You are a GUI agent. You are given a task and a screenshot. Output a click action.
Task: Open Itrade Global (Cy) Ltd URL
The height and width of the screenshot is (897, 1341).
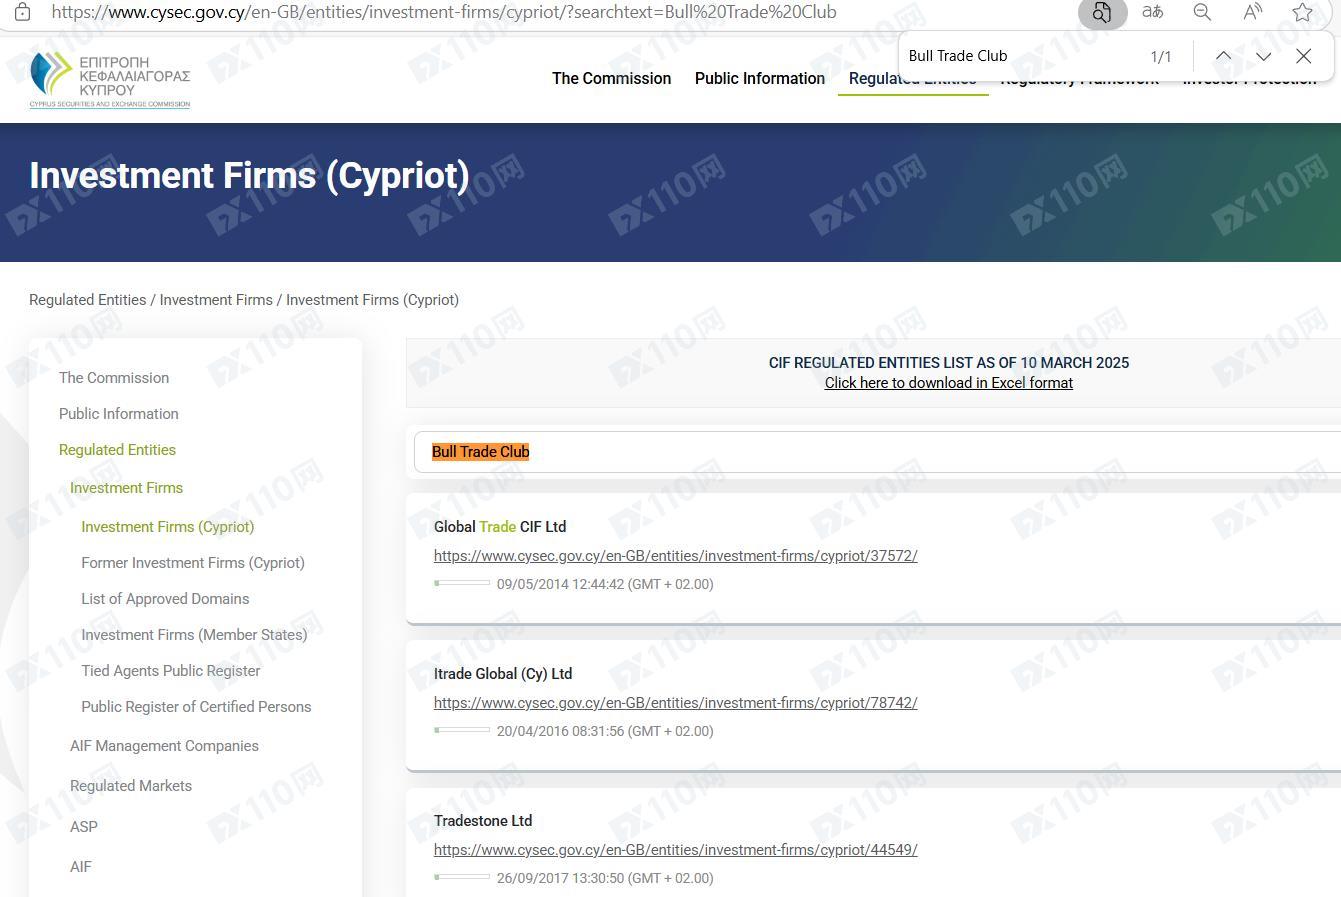(x=675, y=703)
